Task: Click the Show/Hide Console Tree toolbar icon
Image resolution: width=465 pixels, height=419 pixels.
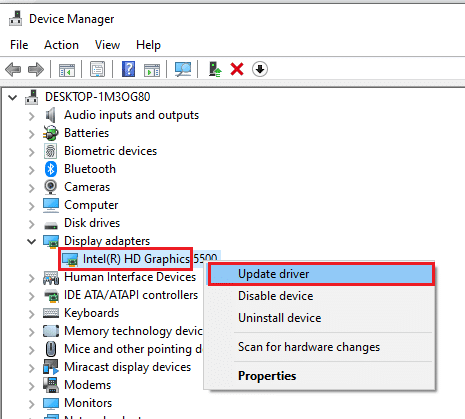Action: 67,70
